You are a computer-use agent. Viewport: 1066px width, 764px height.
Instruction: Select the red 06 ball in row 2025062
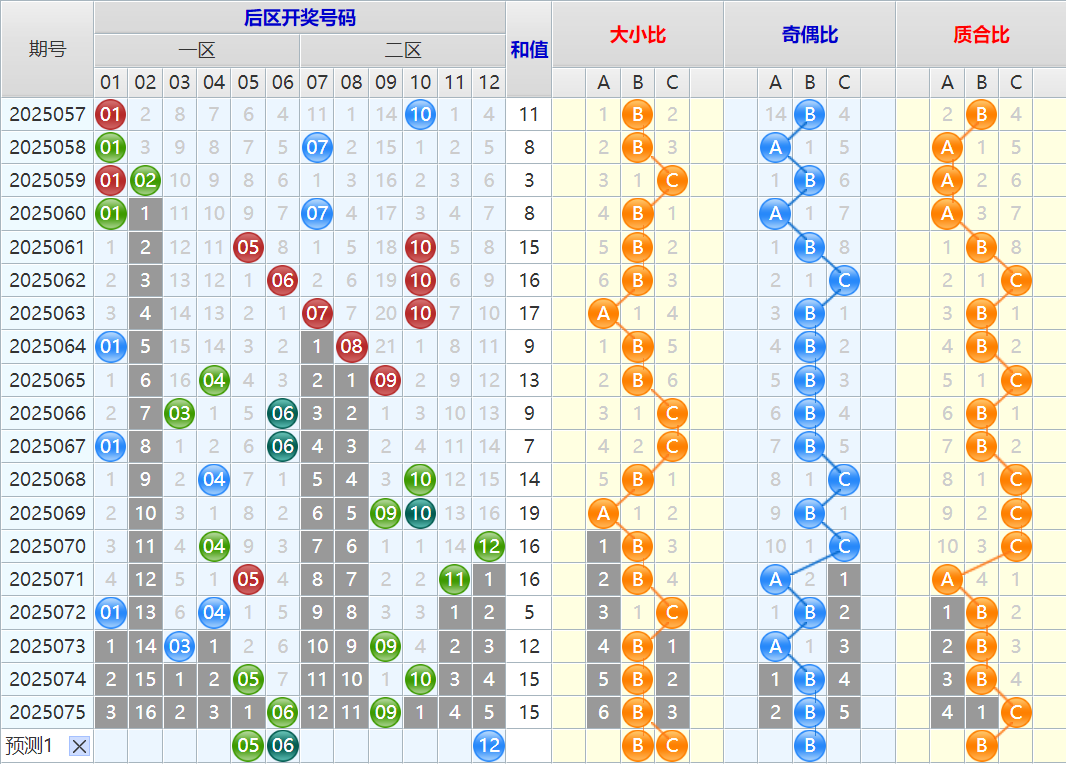click(282, 280)
